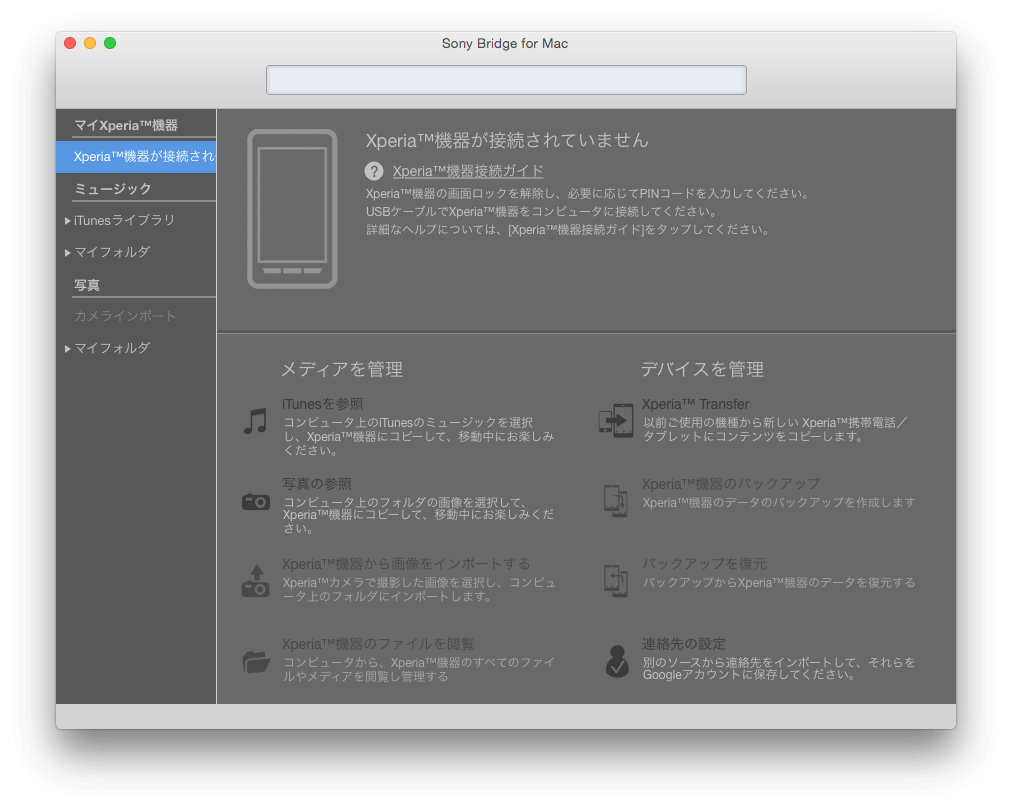
Task: Click the Sony Bridge for Mac title
Action: coord(505,43)
